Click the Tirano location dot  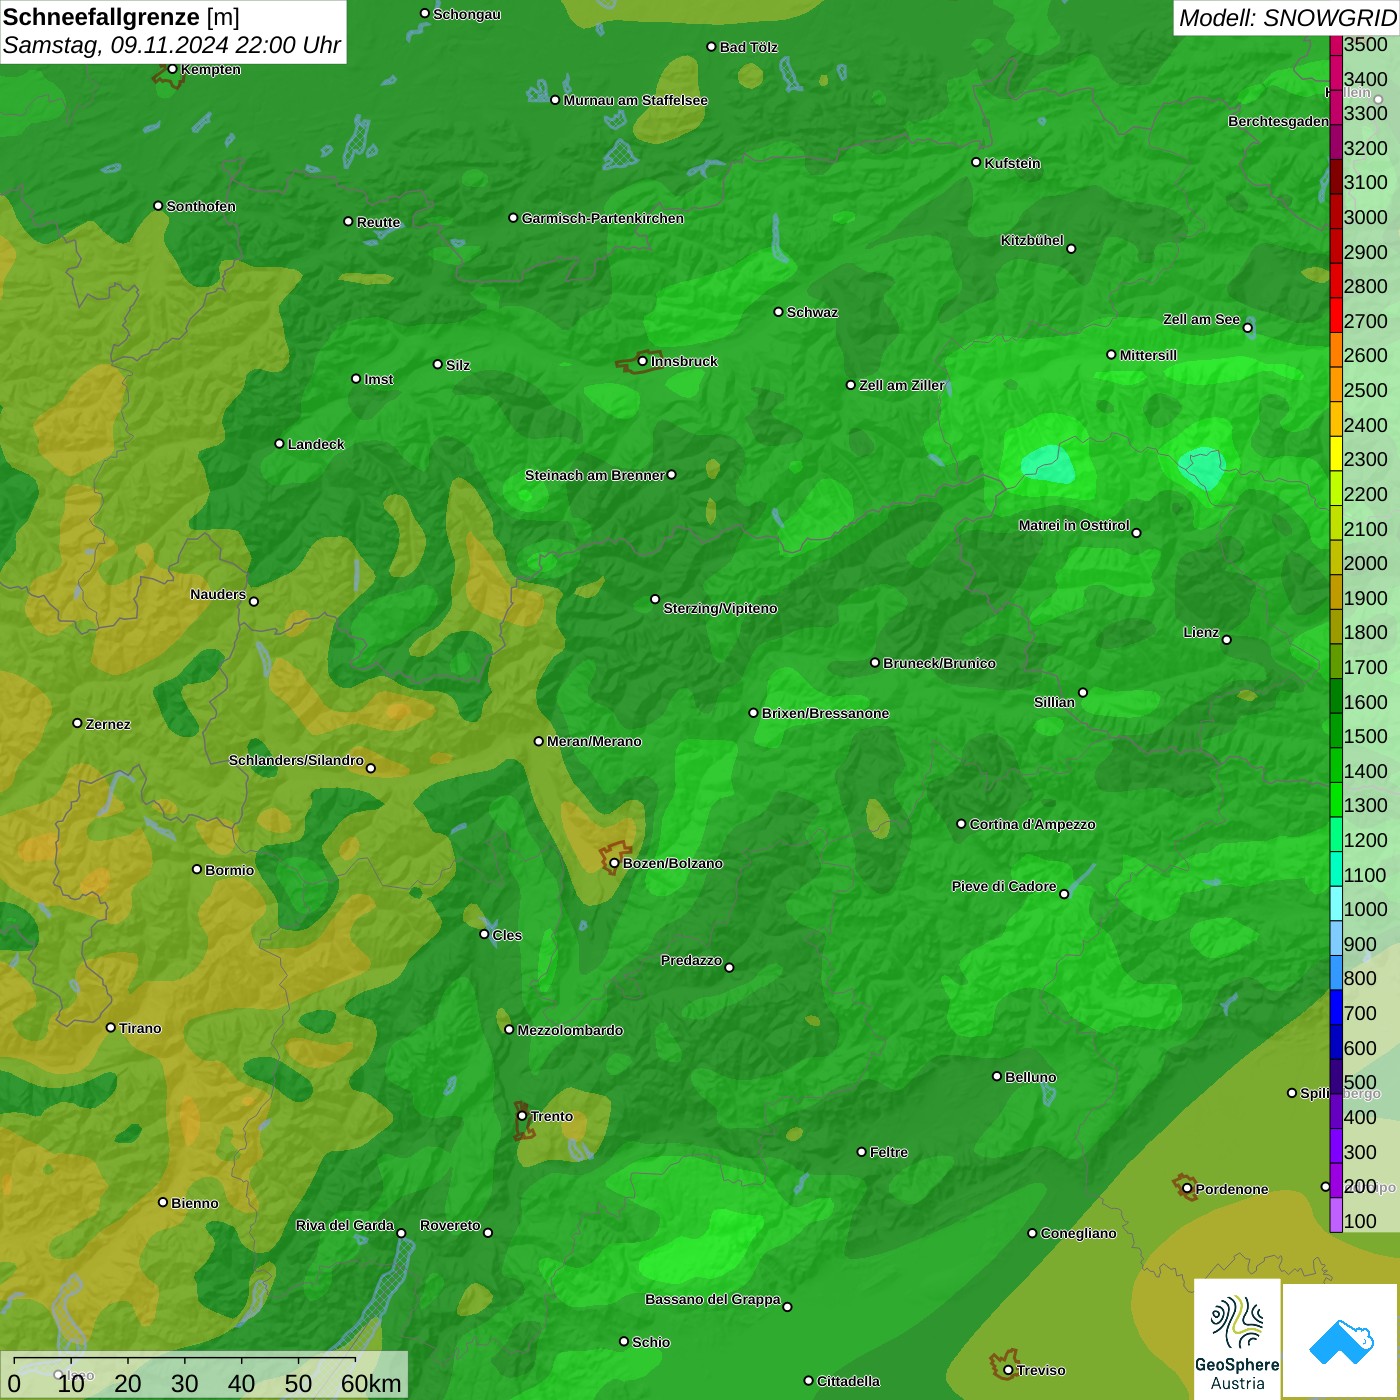pos(111,1027)
